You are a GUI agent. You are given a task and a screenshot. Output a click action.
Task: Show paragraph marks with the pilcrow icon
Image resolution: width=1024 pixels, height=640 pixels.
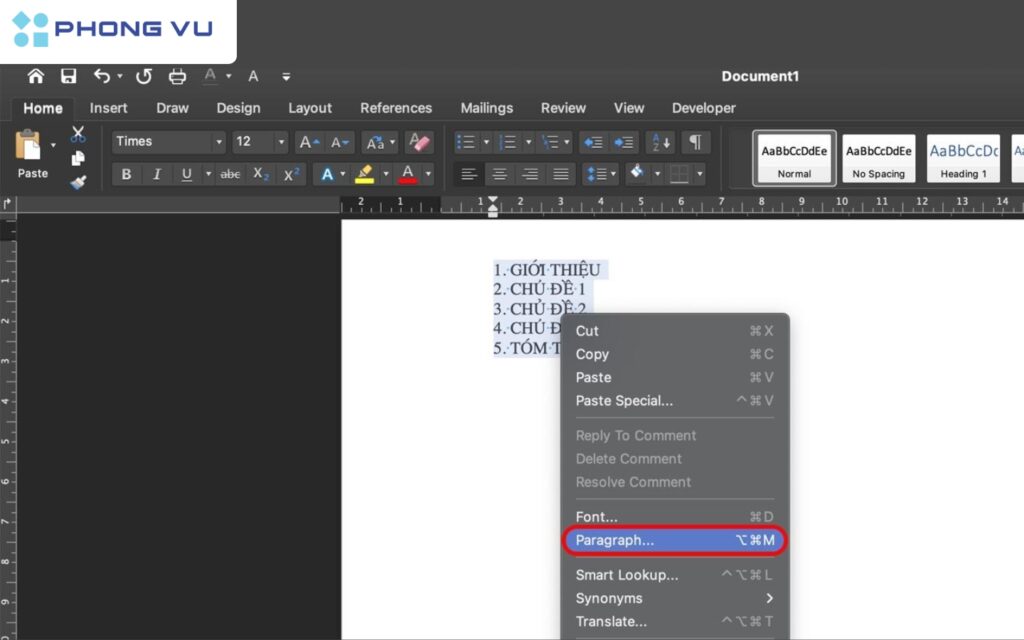click(x=695, y=141)
